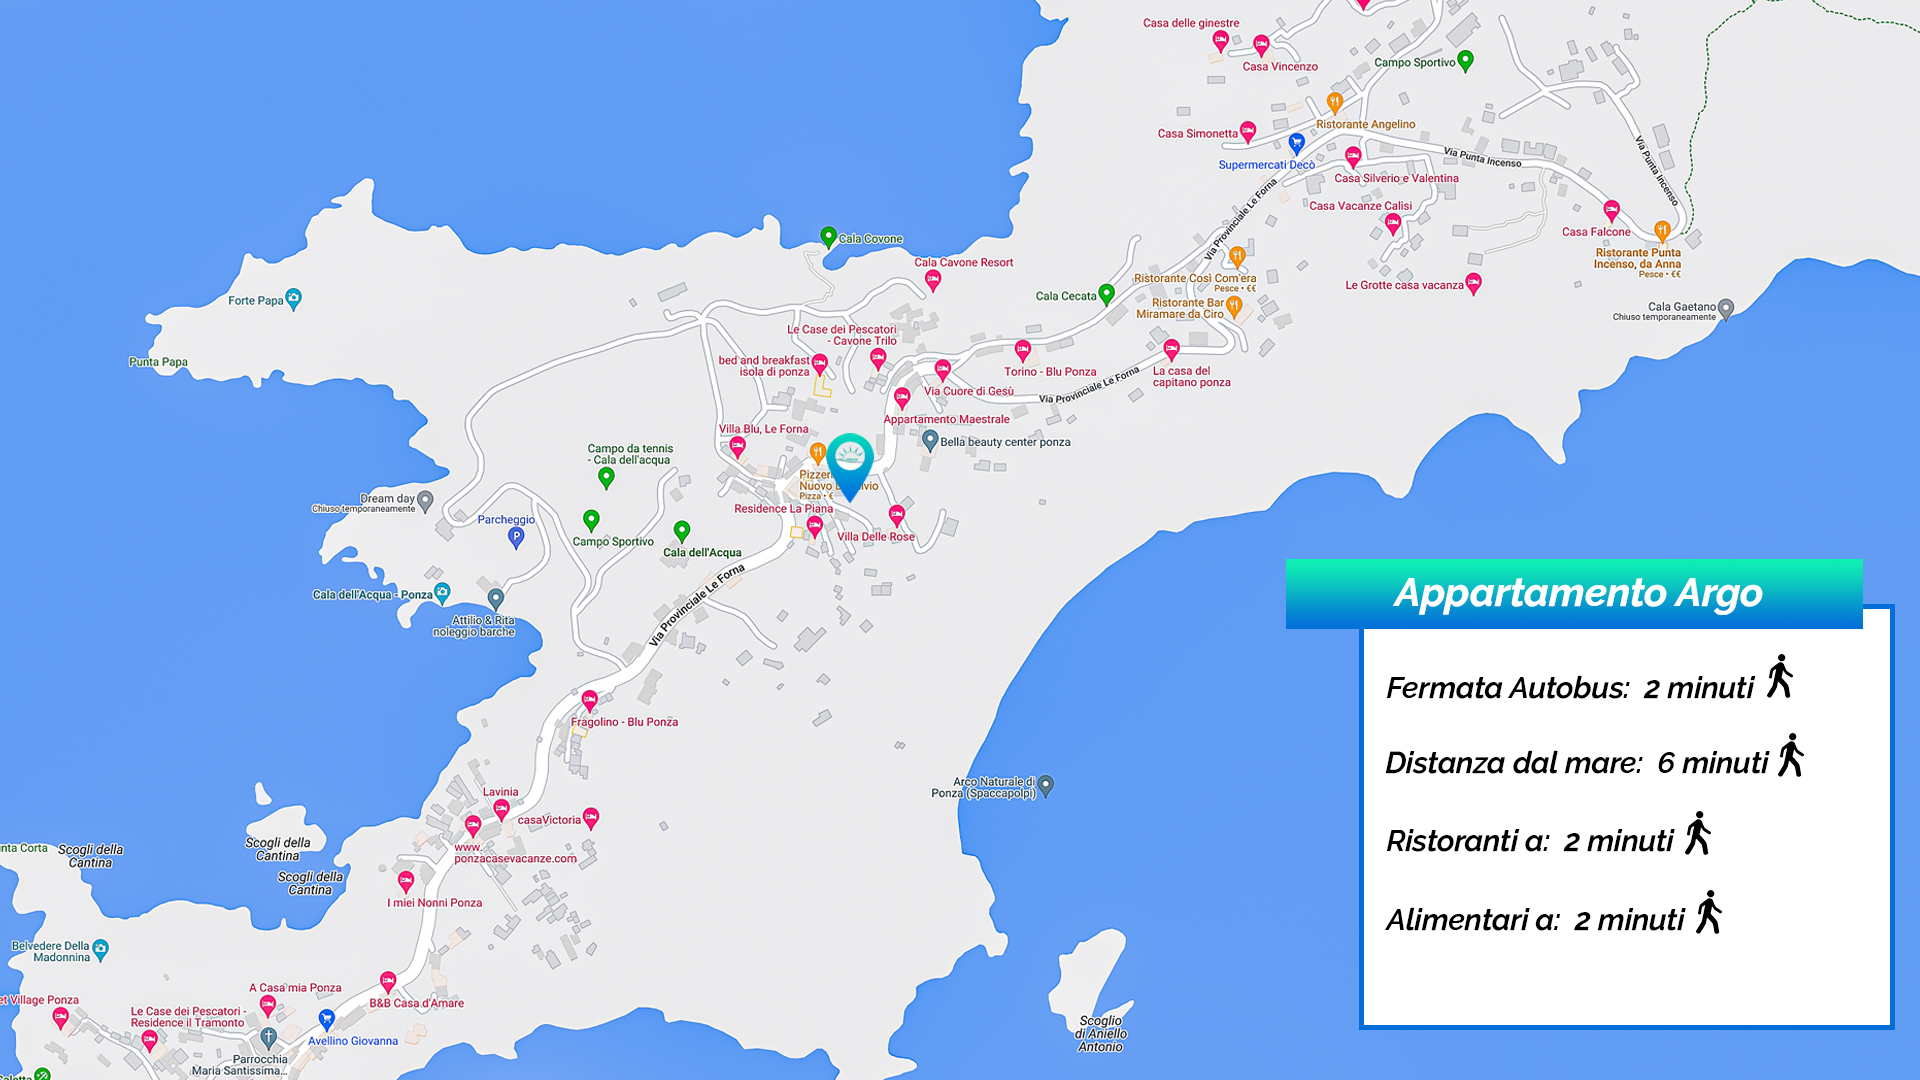Open the Casa Falcone lodging marker
This screenshot has width=1920, height=1080.
point(1611,211)
